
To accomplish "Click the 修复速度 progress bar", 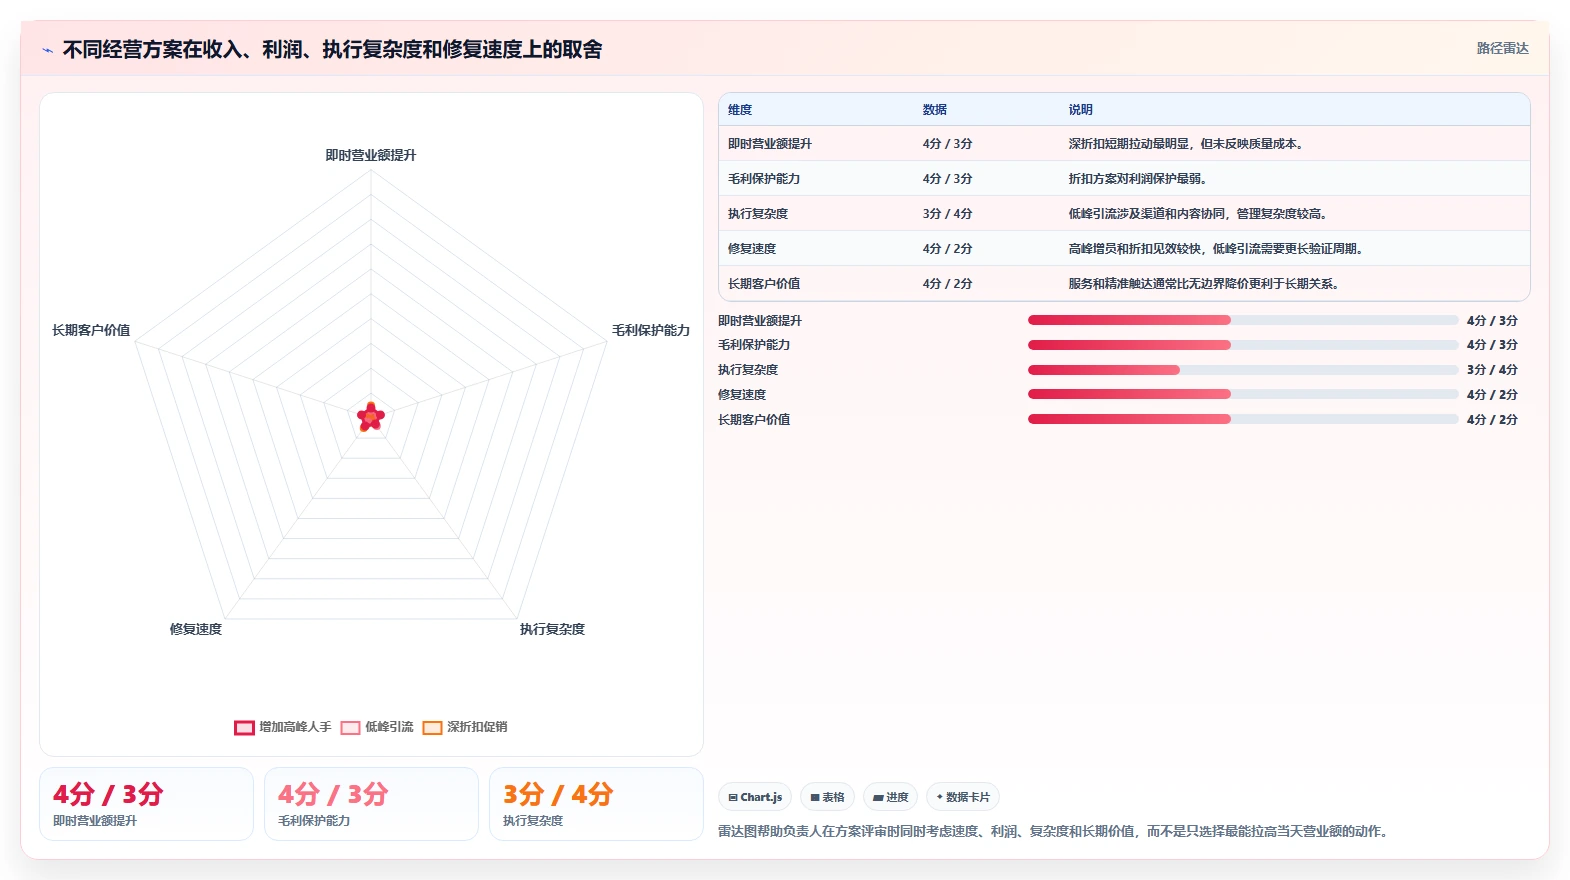I will 1243,394.
